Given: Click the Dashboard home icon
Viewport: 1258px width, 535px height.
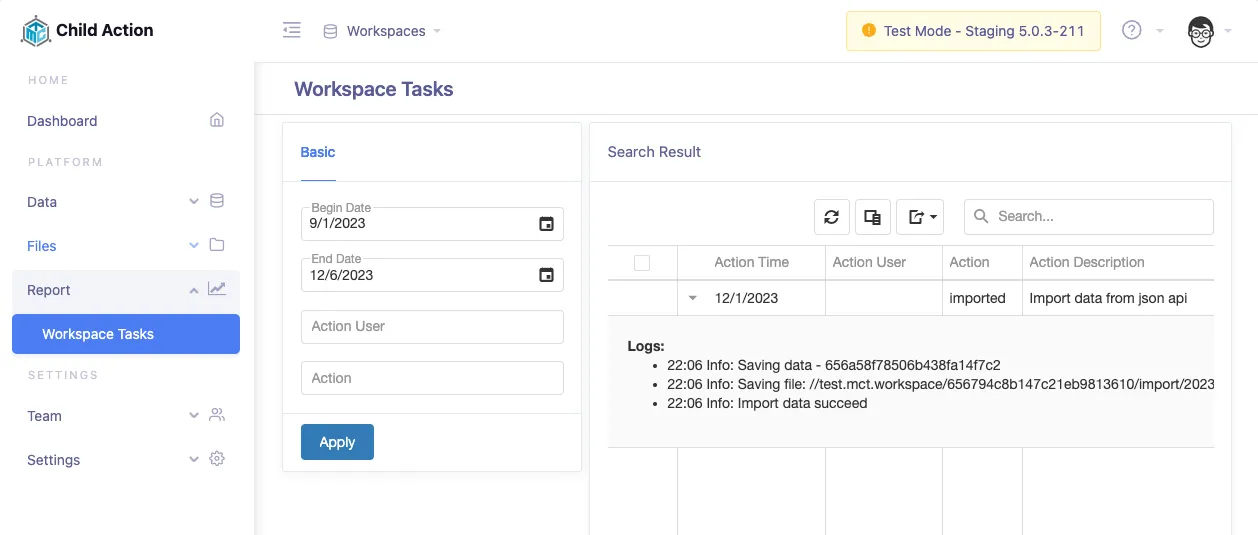Looking at the screenshot, I should (x=217, y=120).
